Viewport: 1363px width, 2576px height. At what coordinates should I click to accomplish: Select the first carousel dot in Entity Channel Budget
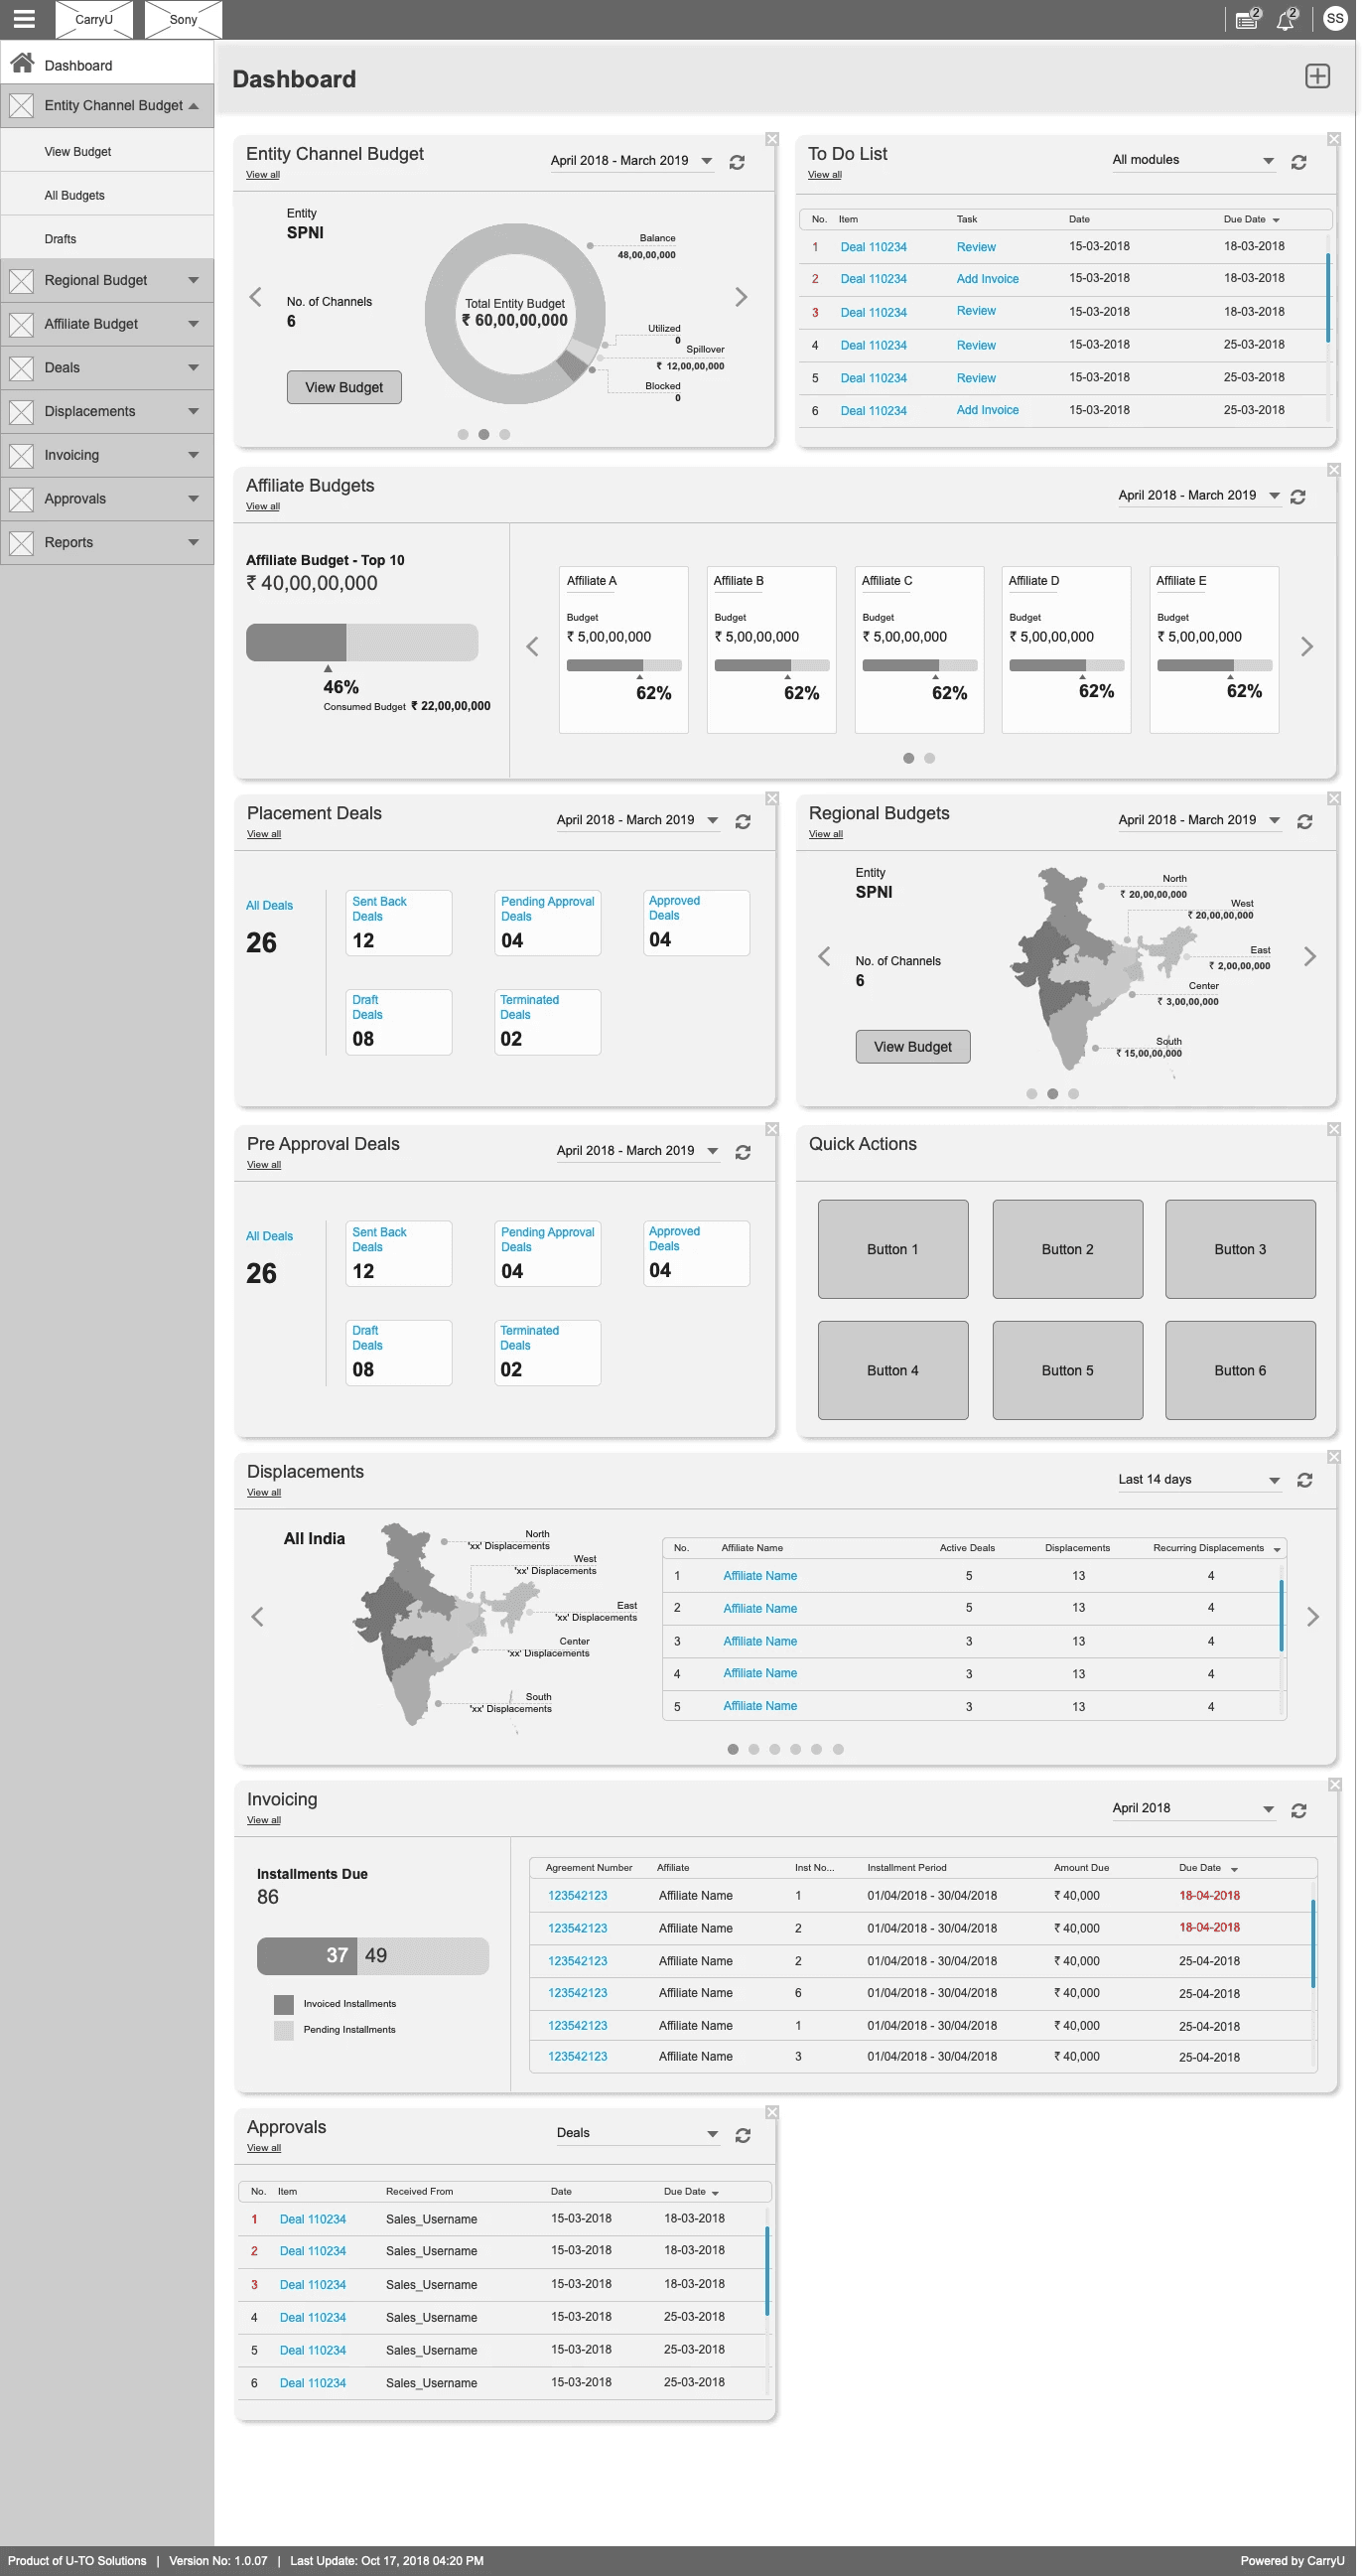(x=463, y=435)
